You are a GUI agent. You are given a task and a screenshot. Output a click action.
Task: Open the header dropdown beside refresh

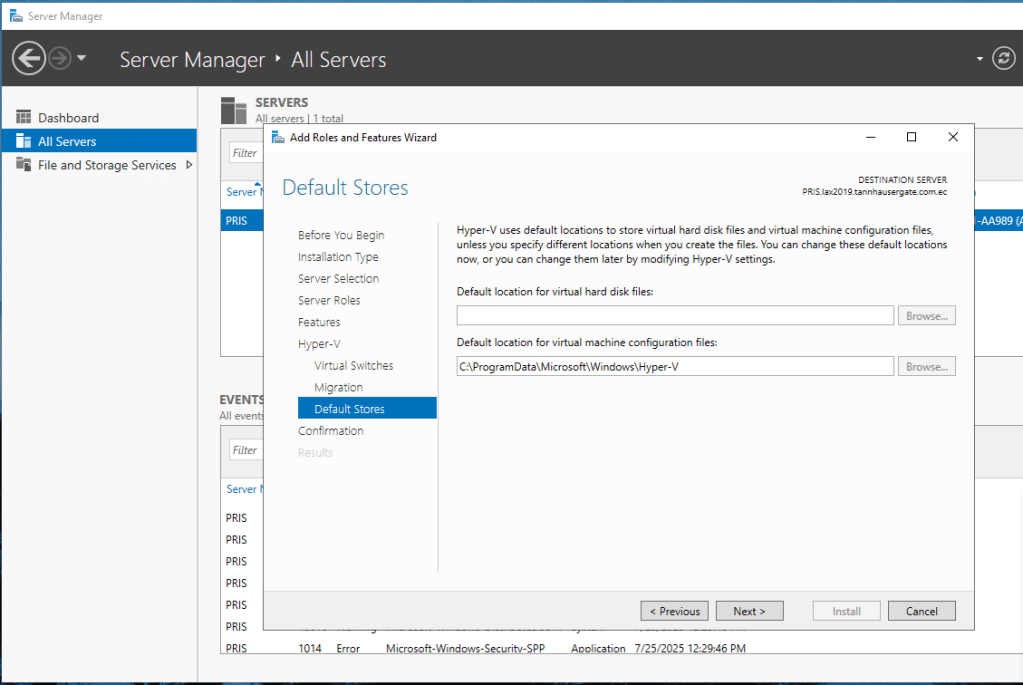(x=980, y=59)
